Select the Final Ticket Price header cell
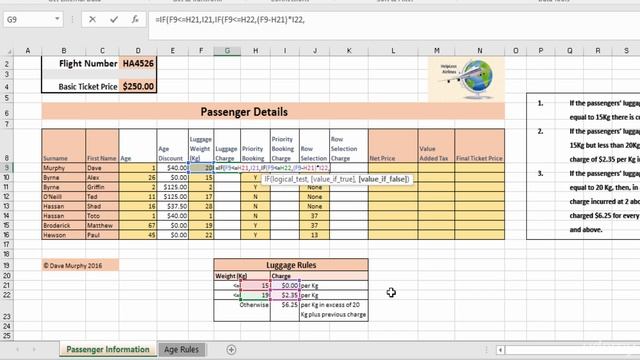Screen dimensions: 640x360 (480, 146)
